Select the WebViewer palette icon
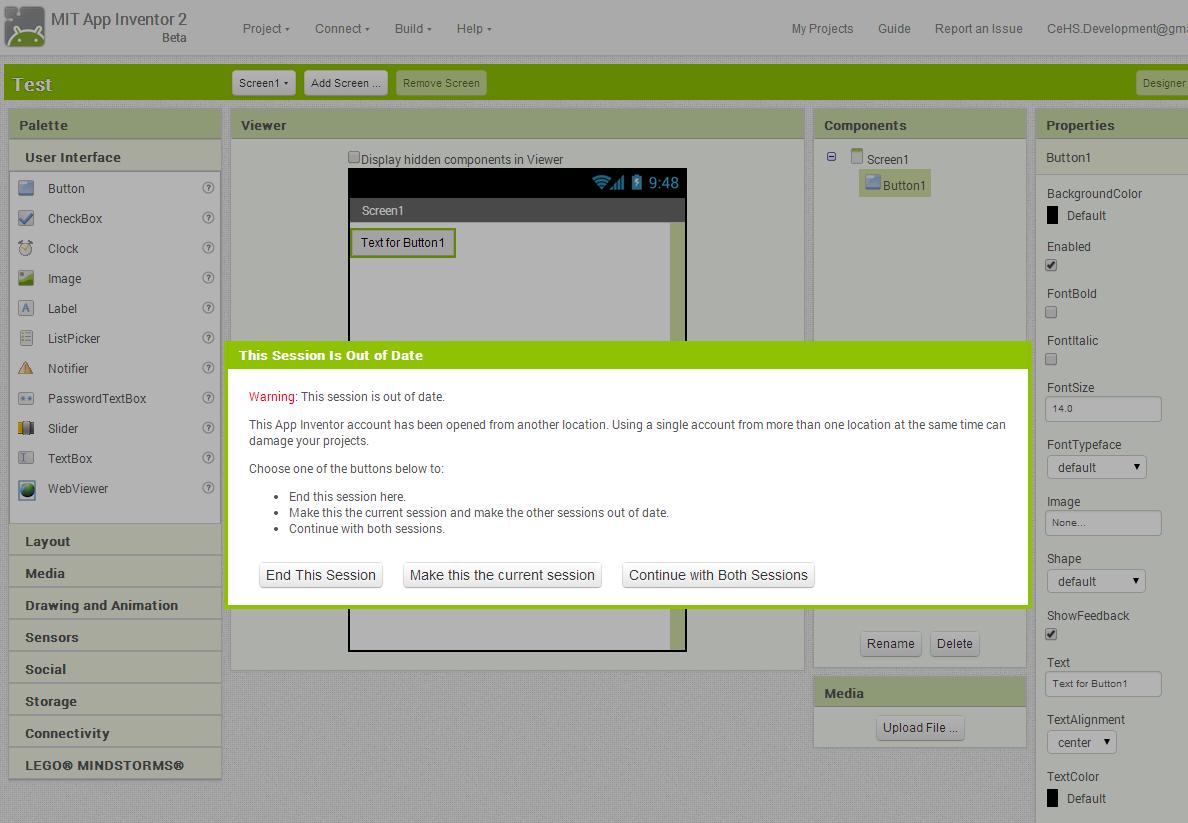This screenshot has height=823, width=1188. [x=27, y=490]
